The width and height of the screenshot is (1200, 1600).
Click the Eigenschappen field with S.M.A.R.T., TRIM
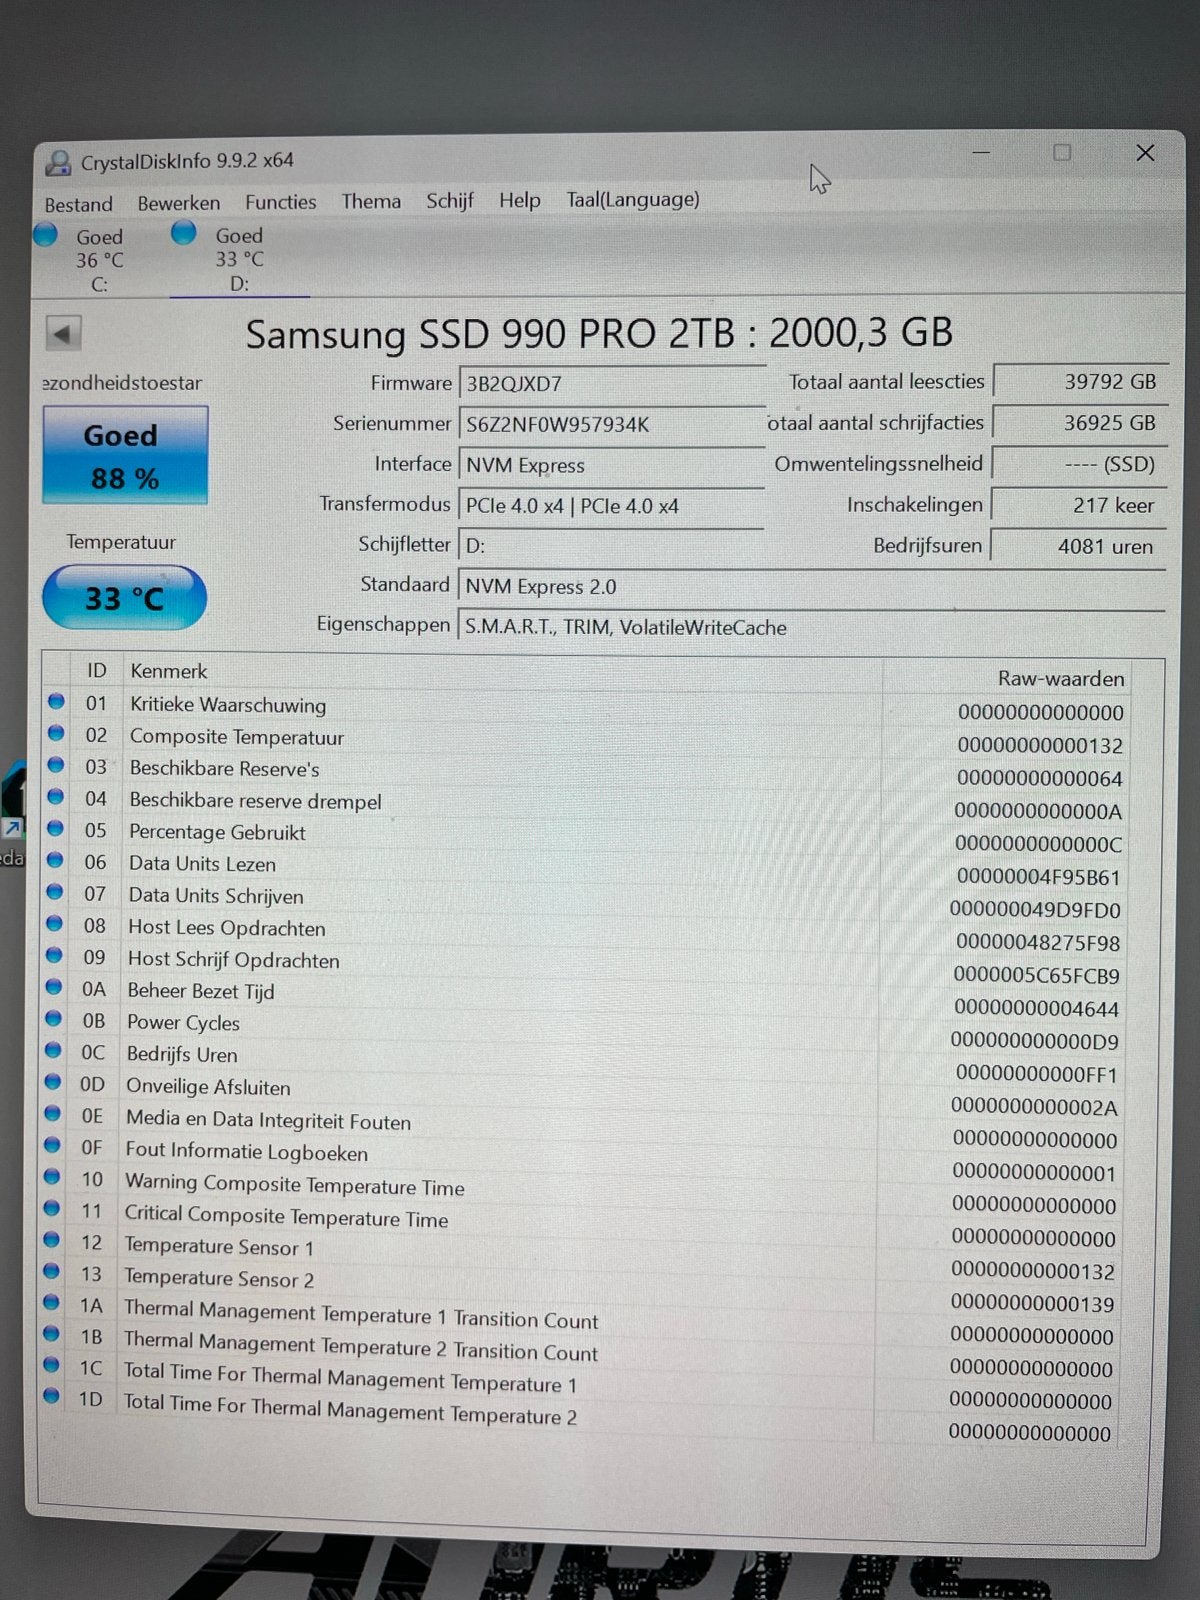[811, 627]
